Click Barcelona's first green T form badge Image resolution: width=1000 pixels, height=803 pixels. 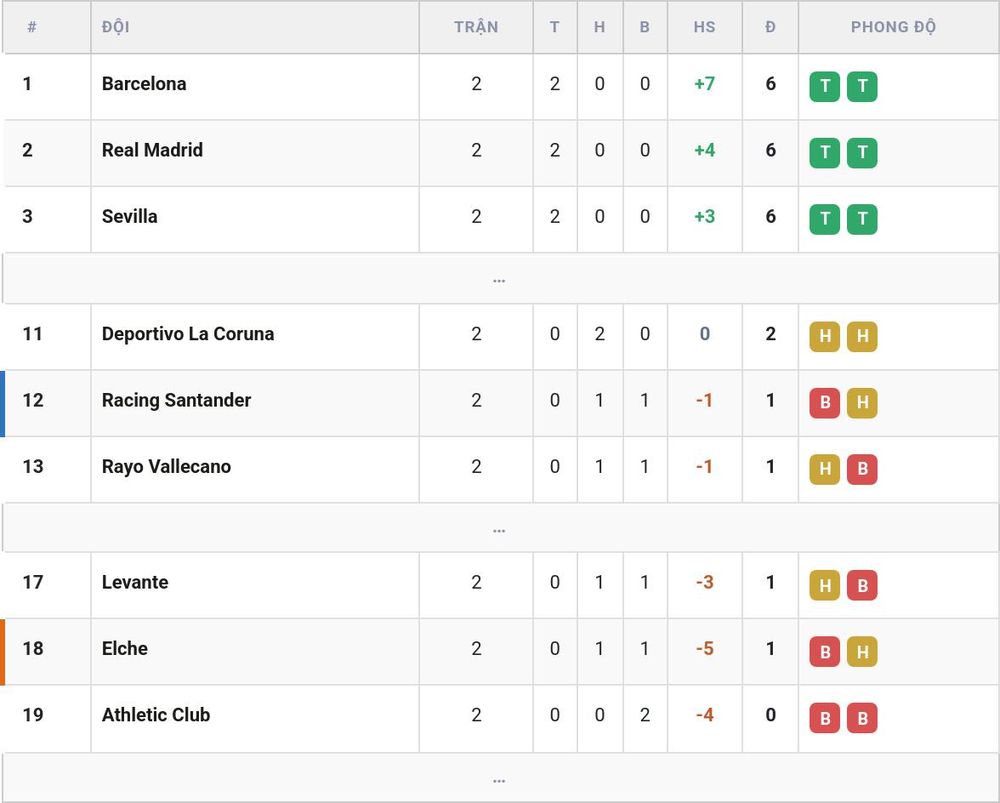825,86
